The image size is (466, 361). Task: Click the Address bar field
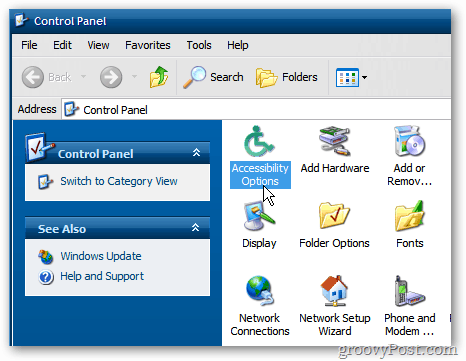(x=256, y=109)
